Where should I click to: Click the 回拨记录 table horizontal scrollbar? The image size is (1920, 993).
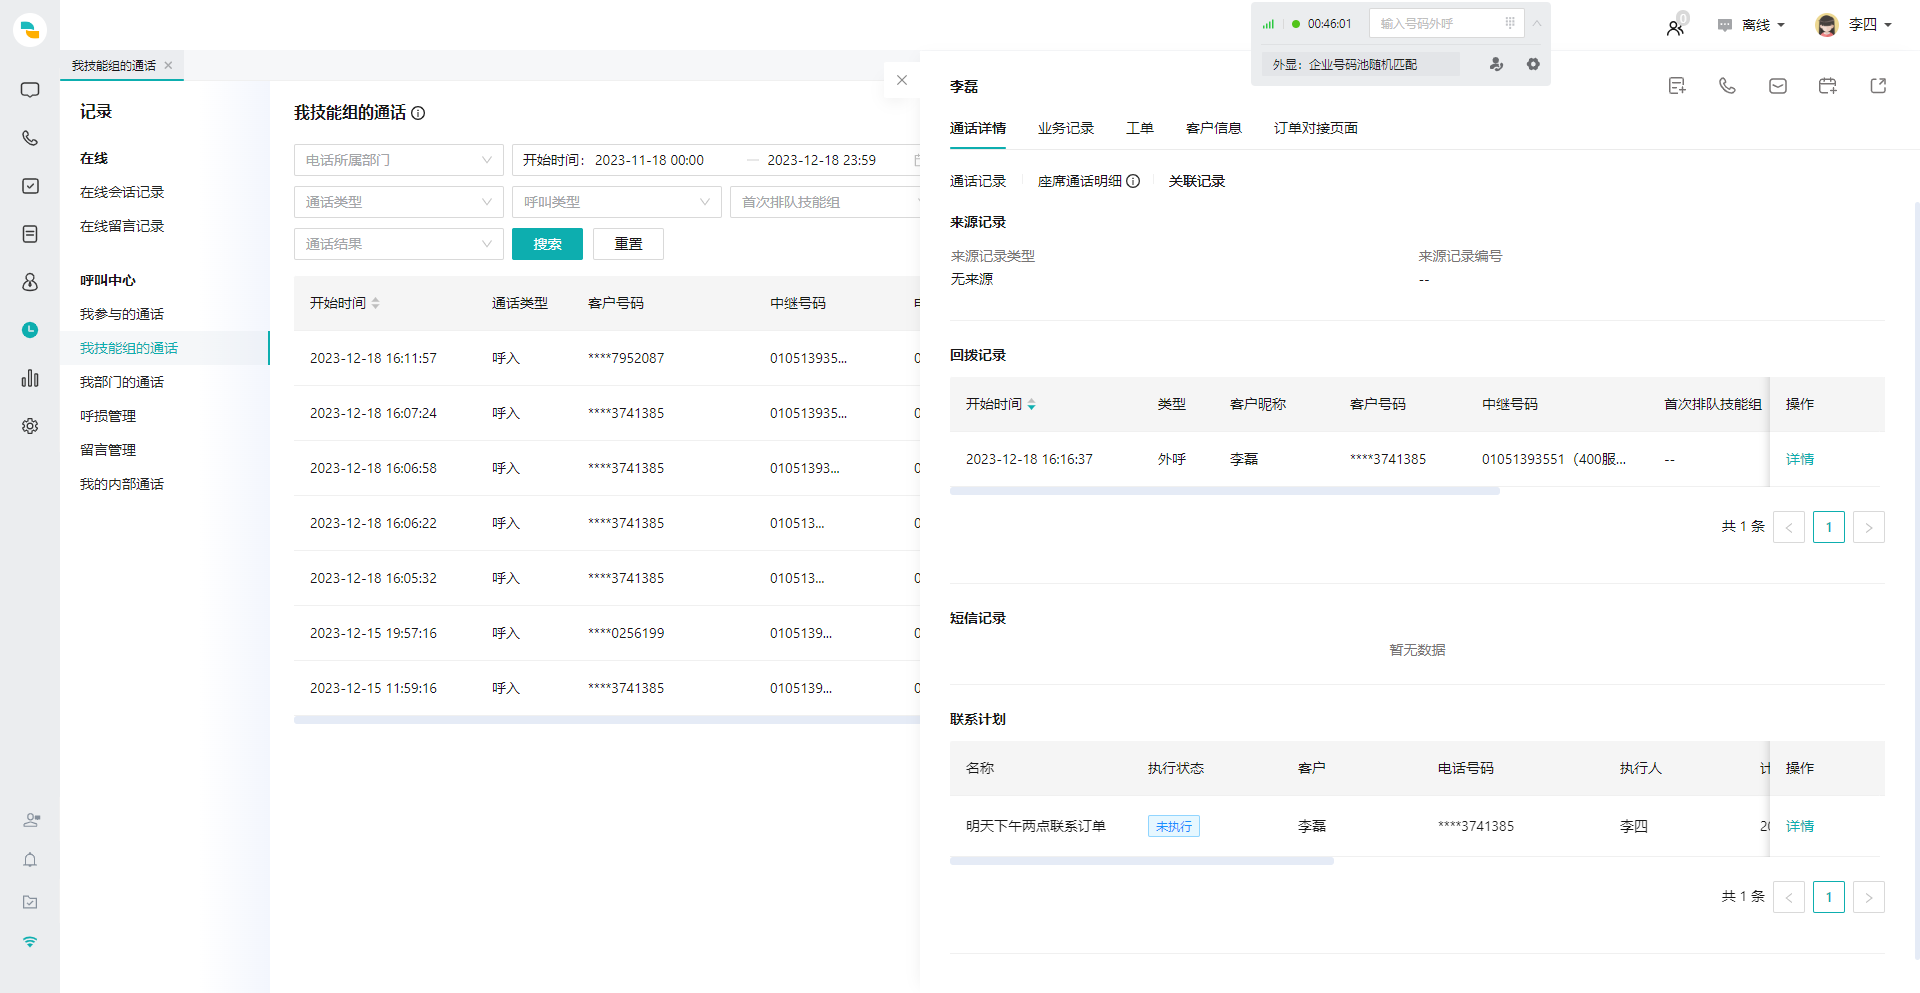1225,491
